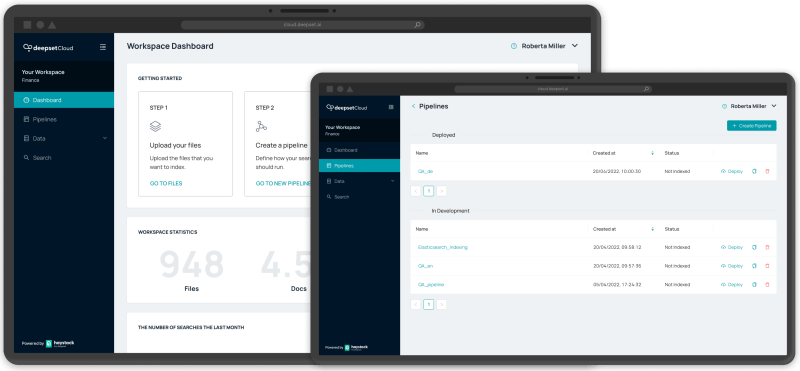
Task: Duplicate the QA_pipeline pipeline with the copy icon
Action: pyautogui.click(x=754, y=285)
